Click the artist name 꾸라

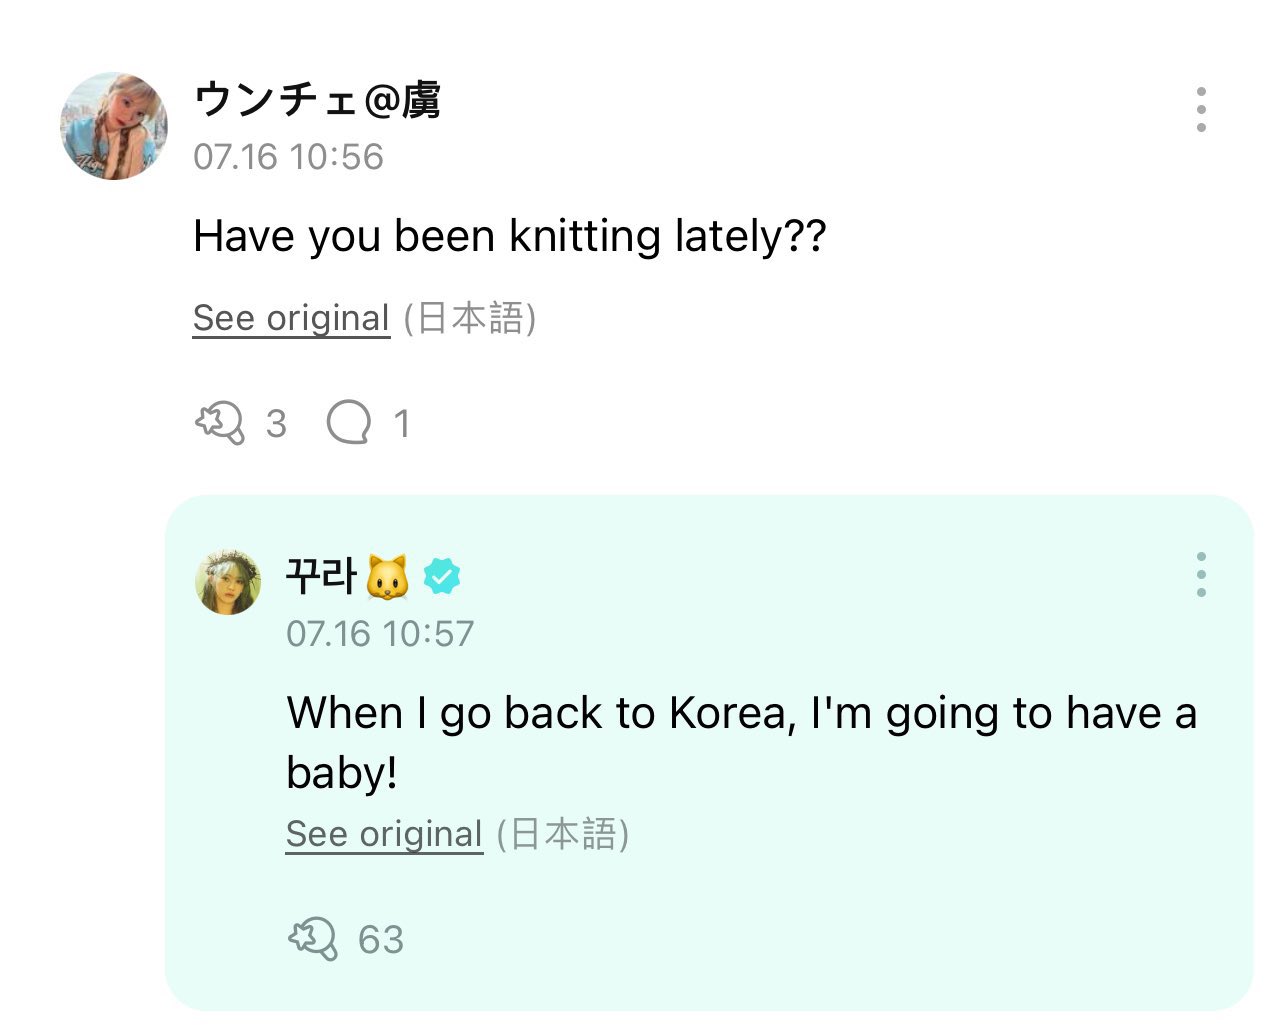pyautogui.click(x=321, y=577)
